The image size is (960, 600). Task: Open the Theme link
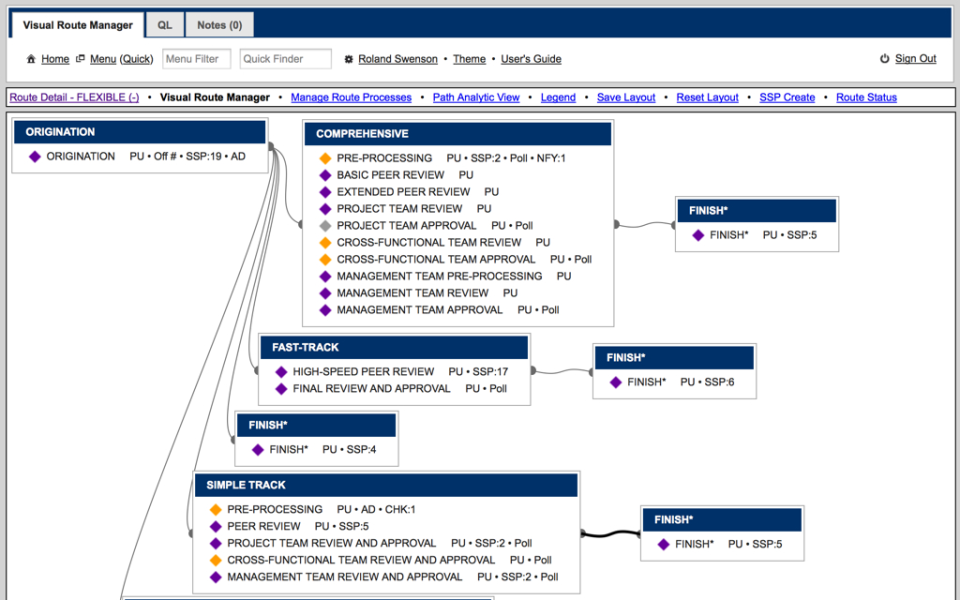469,59
